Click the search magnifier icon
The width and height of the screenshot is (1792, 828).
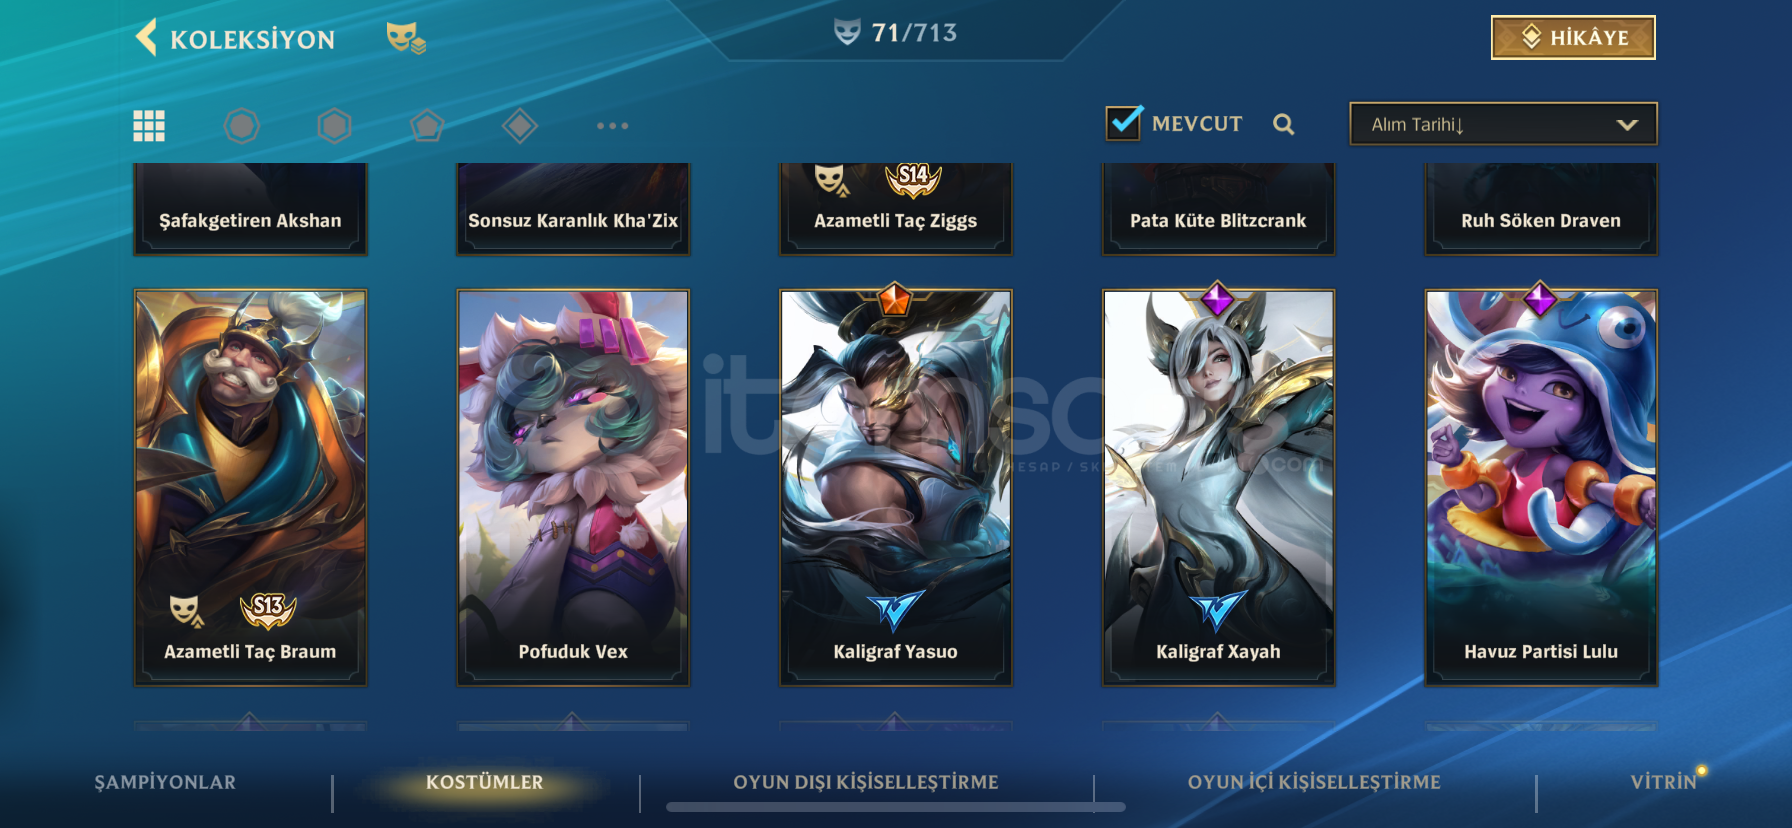click(x=1284, y=124)
